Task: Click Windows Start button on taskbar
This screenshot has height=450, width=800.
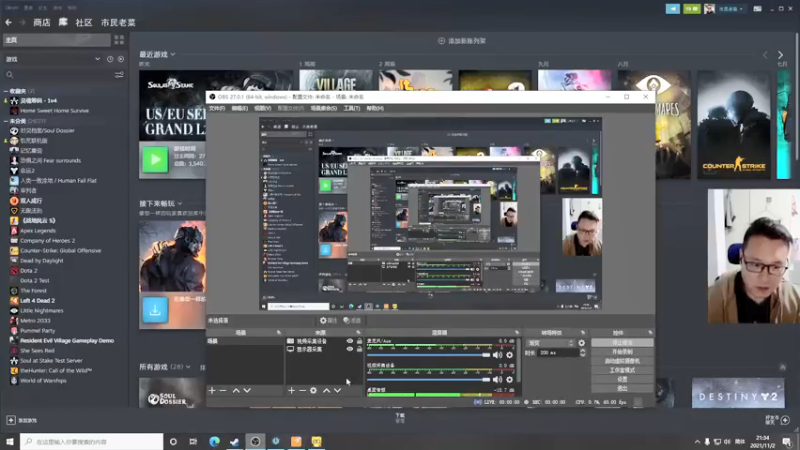Action: 10,441
